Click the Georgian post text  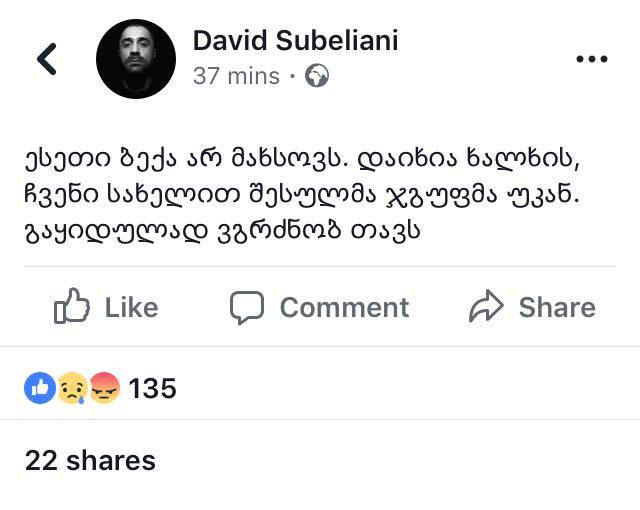[x=300, y=195]
